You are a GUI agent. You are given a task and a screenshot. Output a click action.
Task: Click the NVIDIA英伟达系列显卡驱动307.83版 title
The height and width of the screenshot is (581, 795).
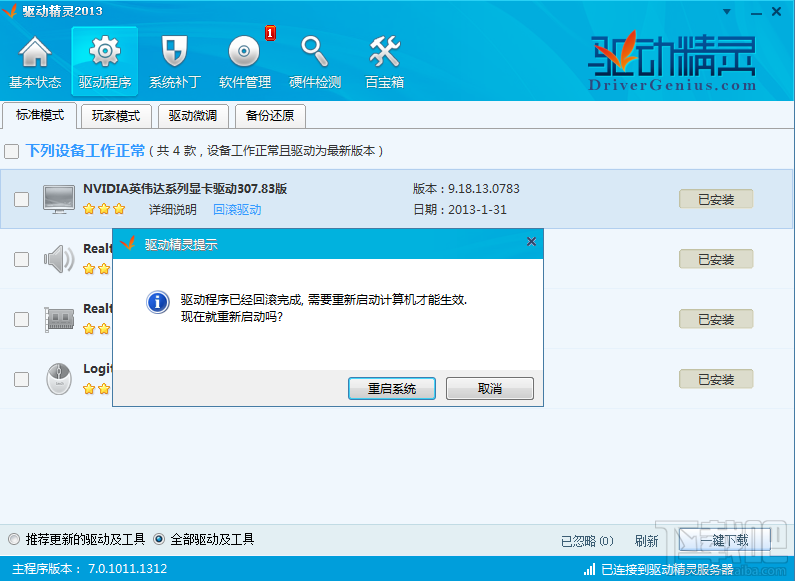[x=185, y=189]
